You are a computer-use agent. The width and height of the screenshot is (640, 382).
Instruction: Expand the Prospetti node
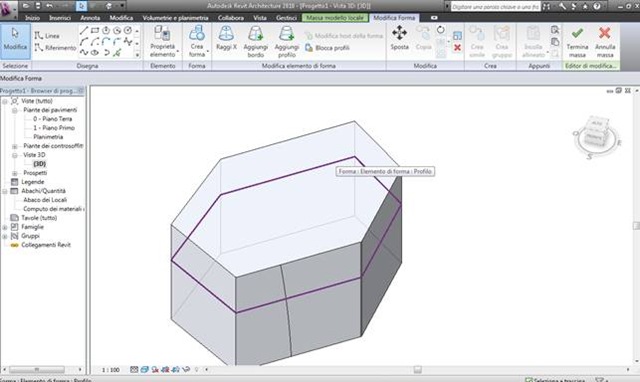tap(15, 173)
